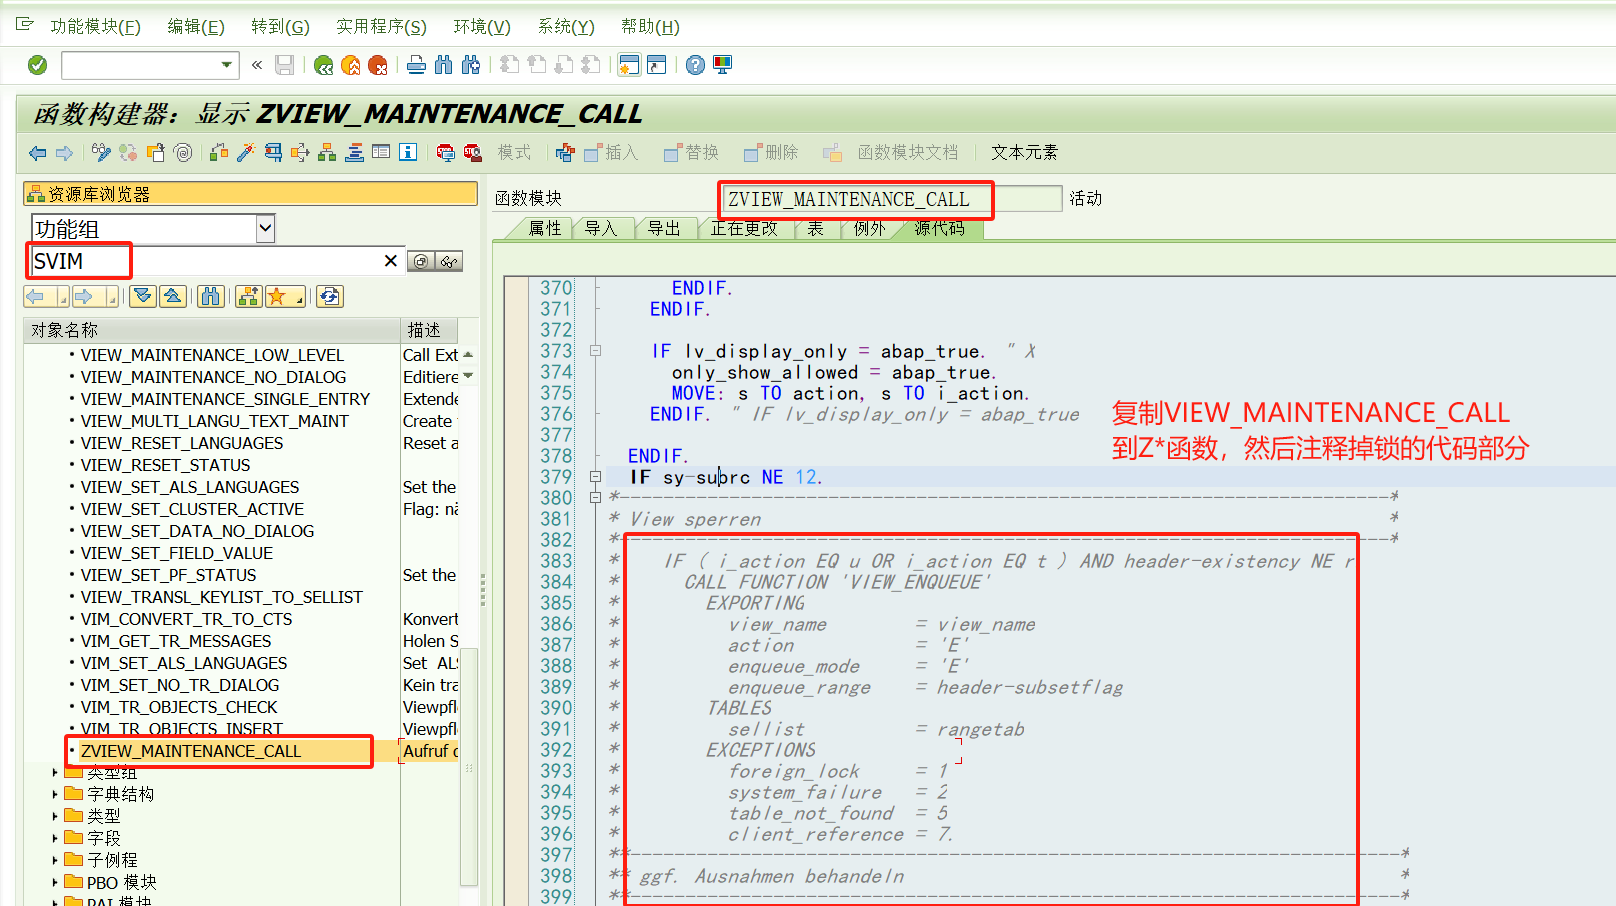This screenshot has height=906, width=1616.
Task: Select VIEW_MAINTENANCE_LOW_LEVEL in the object list
Action: pos(212,355)
